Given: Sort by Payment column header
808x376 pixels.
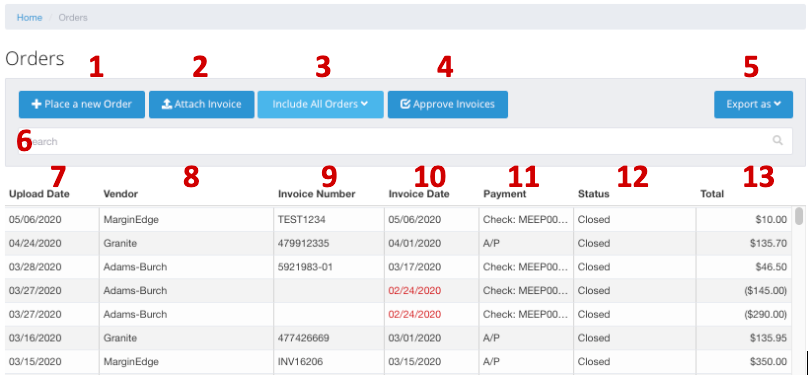Looking at the screenshot, I should pyautogui.click(x=504, y=194).
